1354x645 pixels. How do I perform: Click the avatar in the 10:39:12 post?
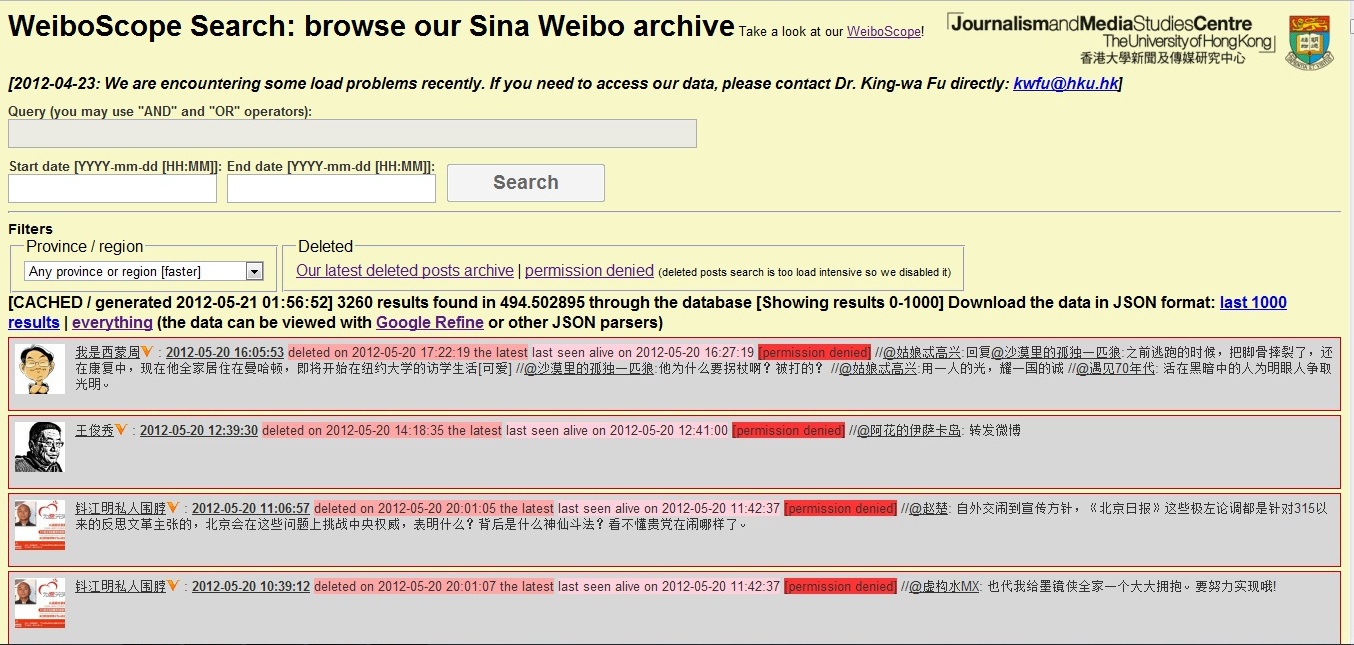pos(40,604)
